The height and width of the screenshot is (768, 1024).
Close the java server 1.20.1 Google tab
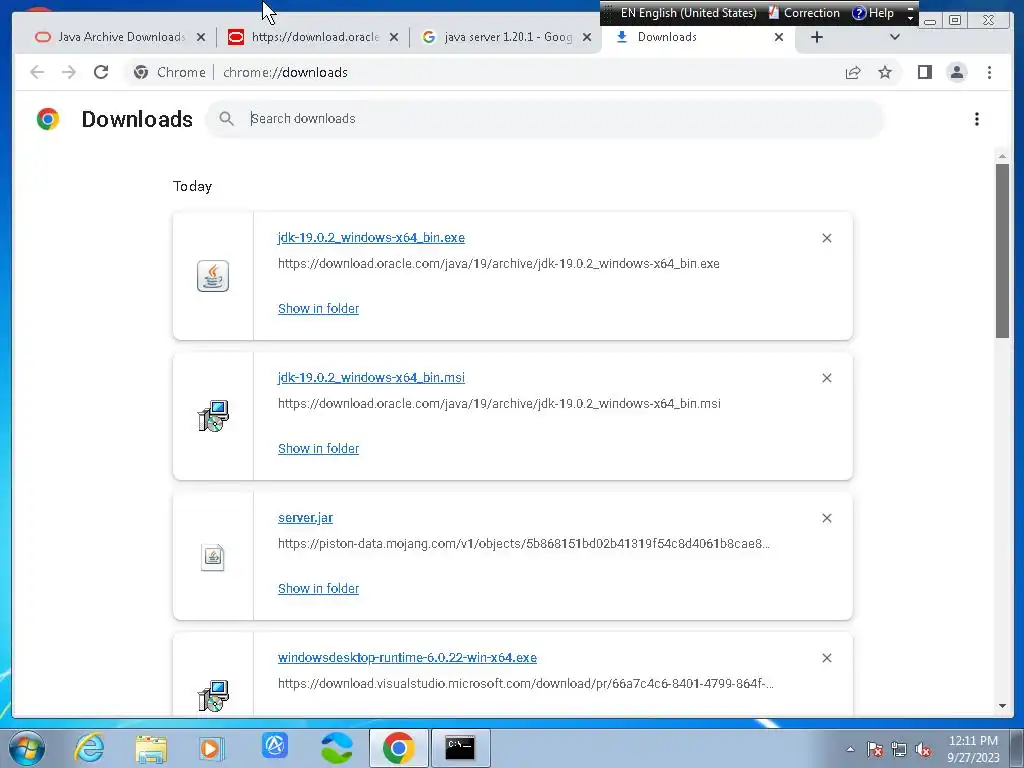point(587,37)
